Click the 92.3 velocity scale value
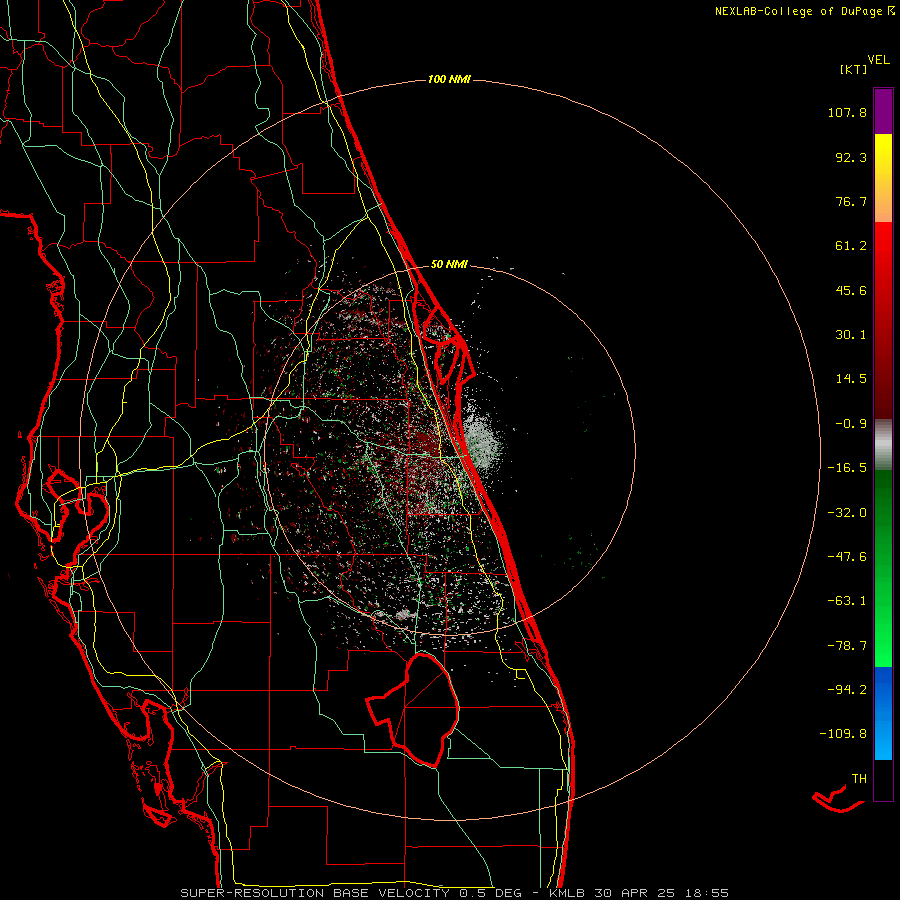Viewport: 900px width, 900px height. pyautogui.click(x=851, y=157)
